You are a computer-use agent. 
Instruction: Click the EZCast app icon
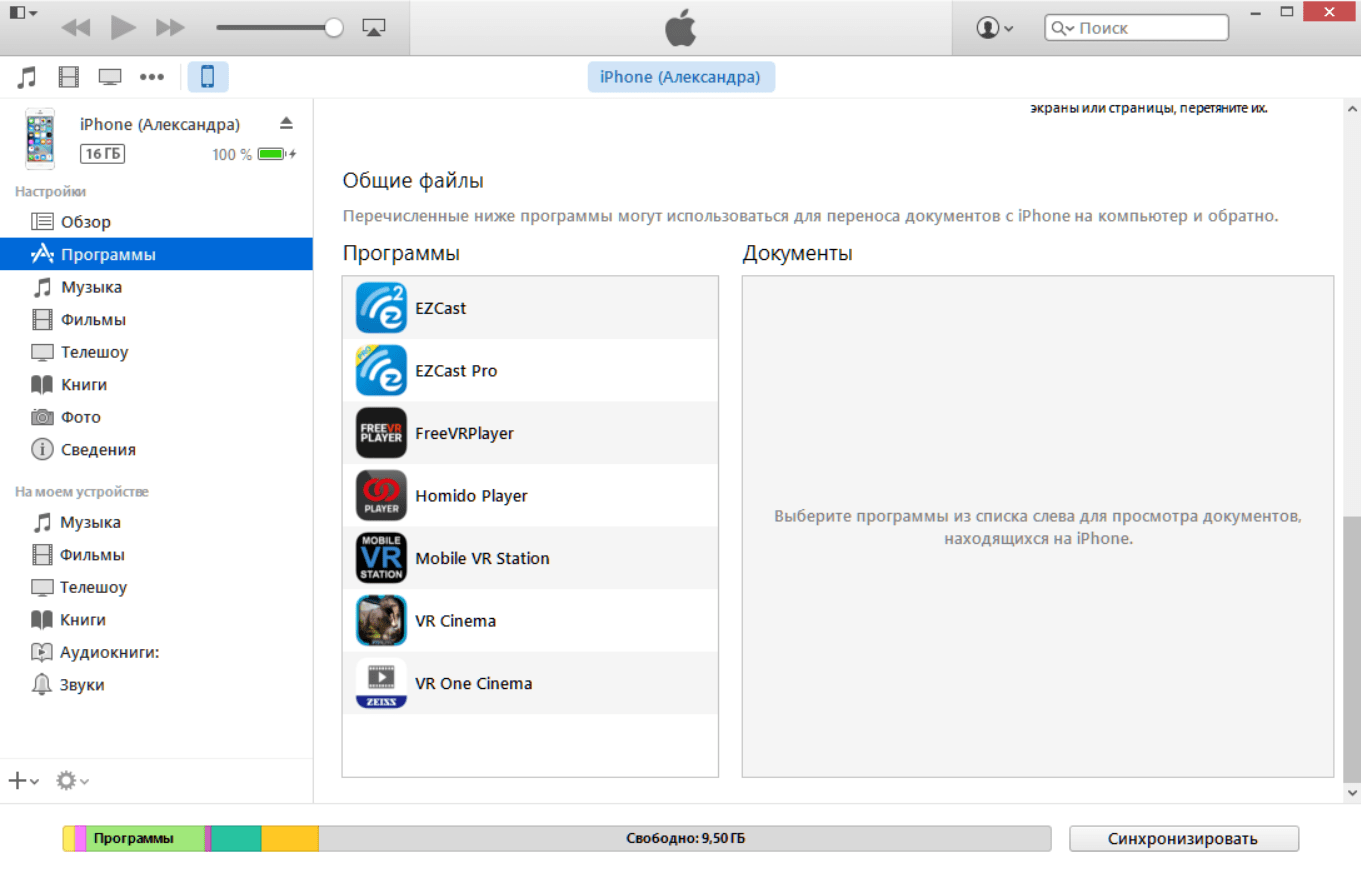pyautogui.click(x=381, y=308)
